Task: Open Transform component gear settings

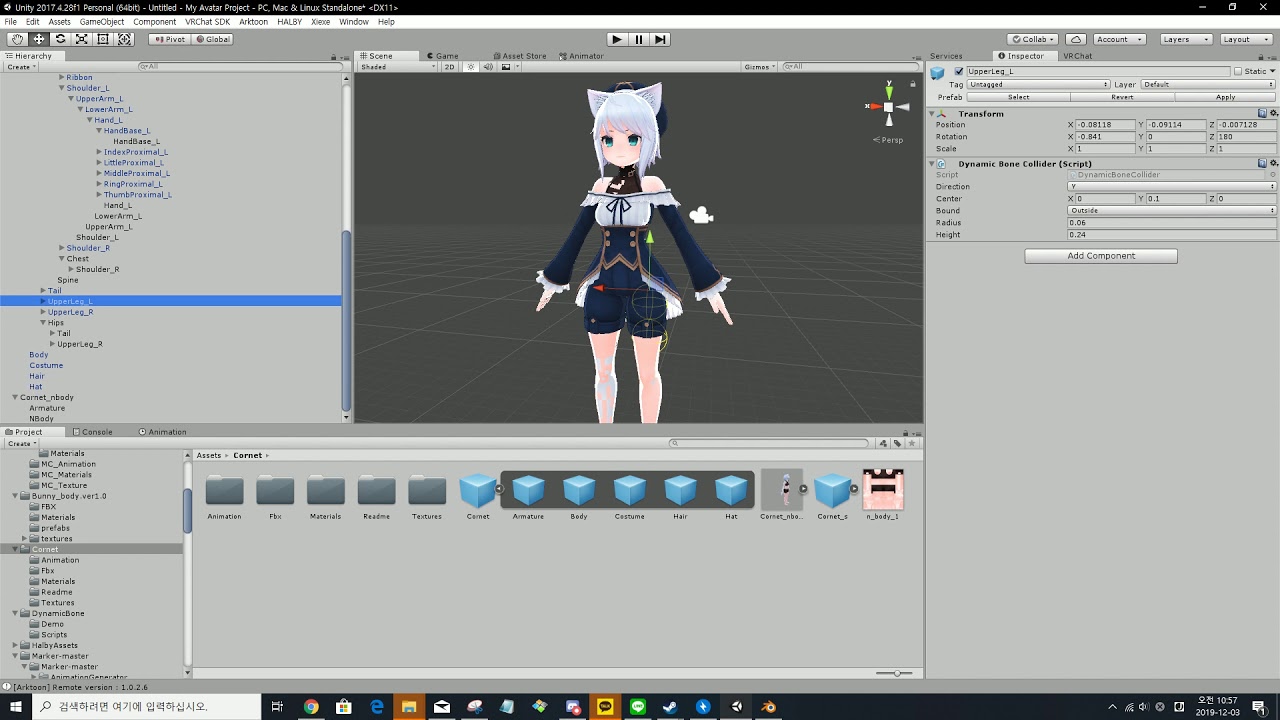Action: coord(1273,113)
